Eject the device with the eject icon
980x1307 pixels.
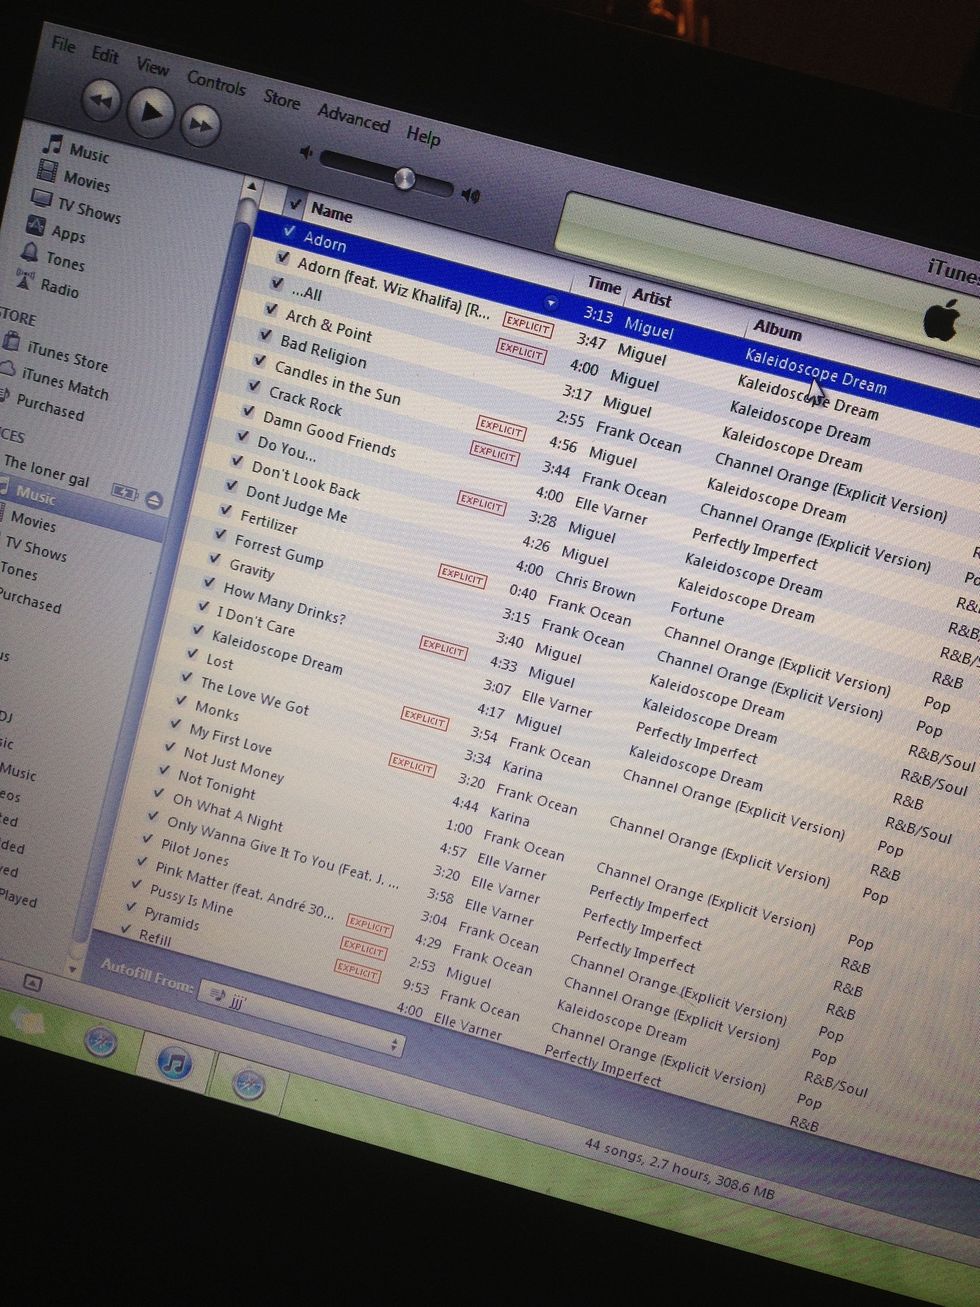click(153, 499)
